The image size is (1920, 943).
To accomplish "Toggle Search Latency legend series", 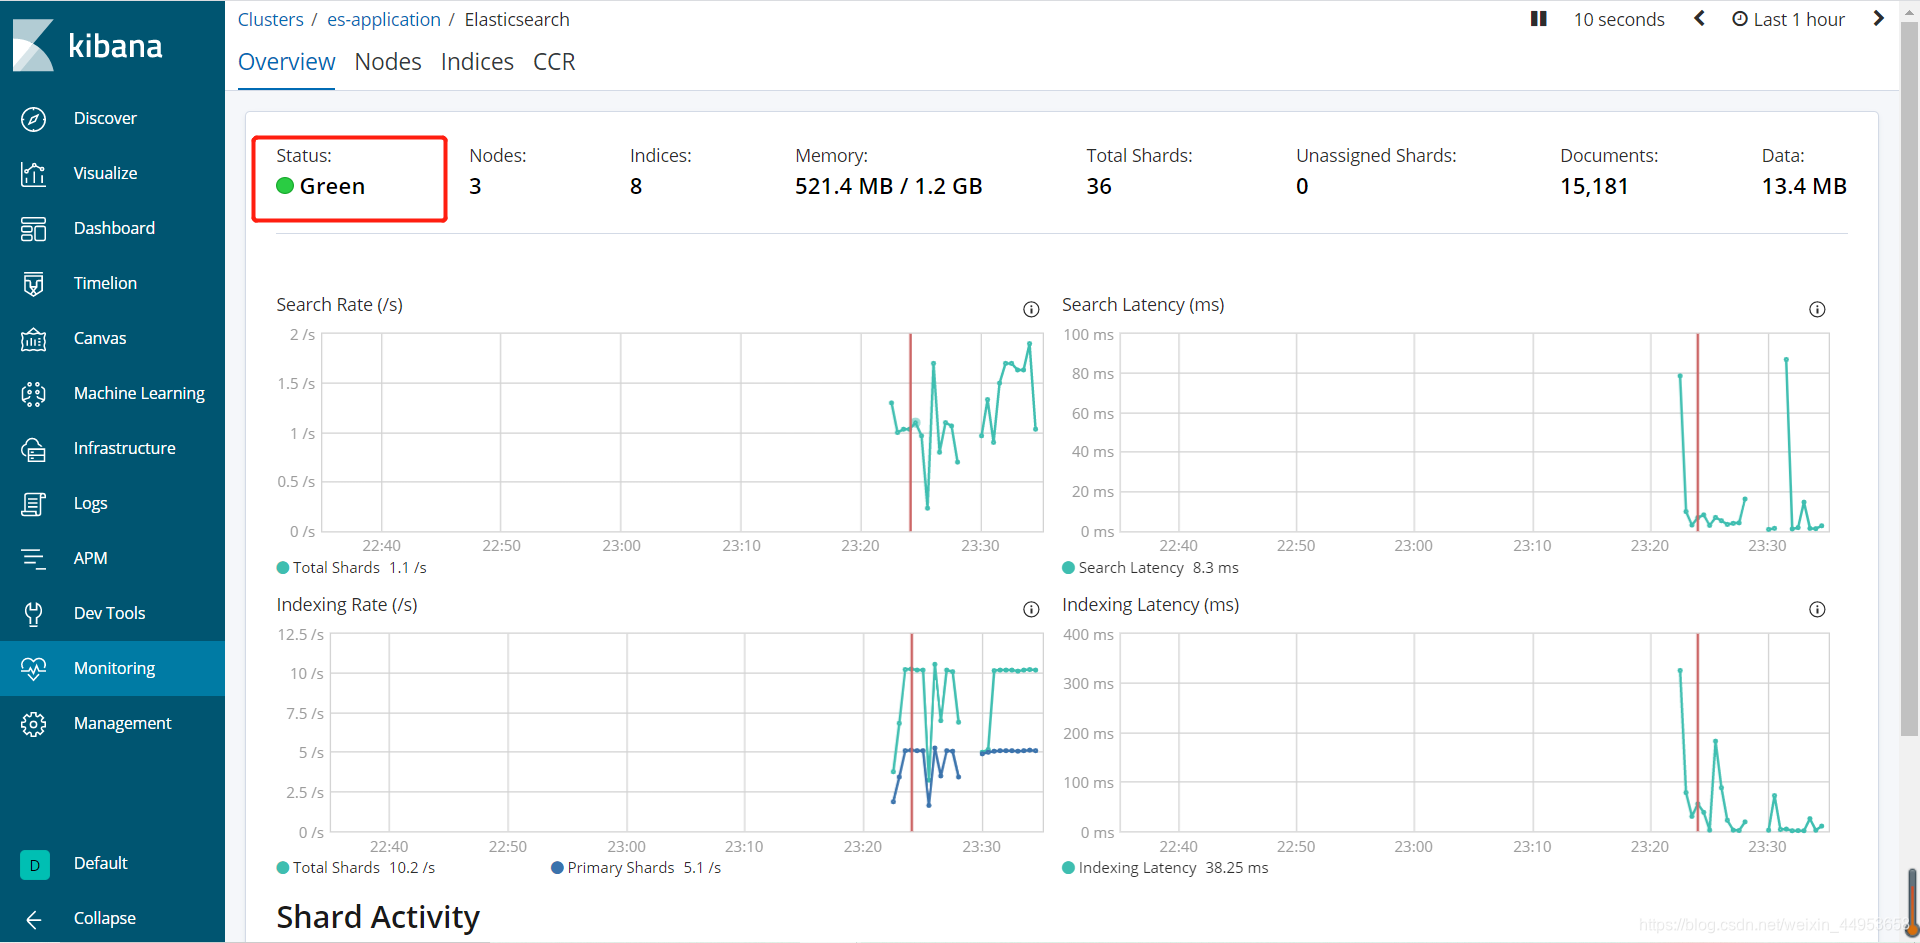I will pos(1150,568).
